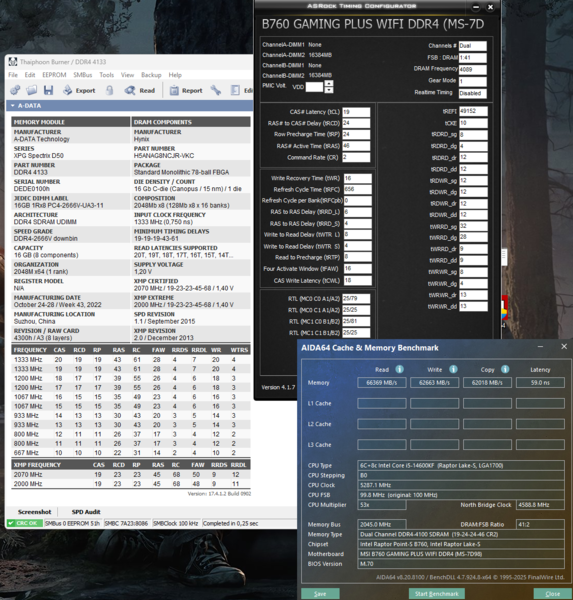Click the CPU Type field in AIDA64
Image resolution: width=573 pixels, height=600 pixels.
(x=461, y=465)
